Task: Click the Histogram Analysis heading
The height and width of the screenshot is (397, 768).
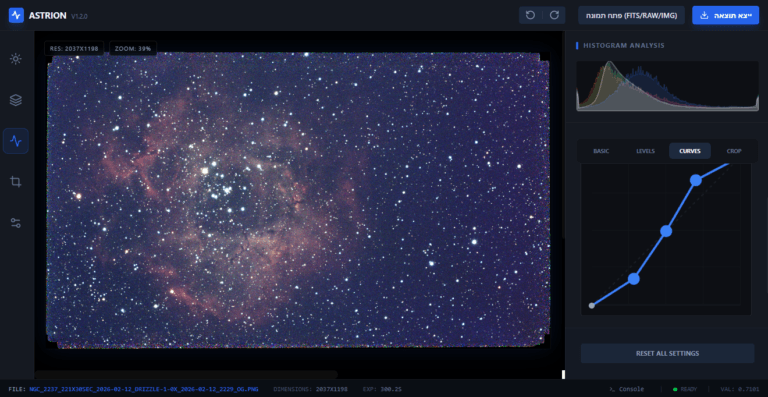Action: point(624,46)
